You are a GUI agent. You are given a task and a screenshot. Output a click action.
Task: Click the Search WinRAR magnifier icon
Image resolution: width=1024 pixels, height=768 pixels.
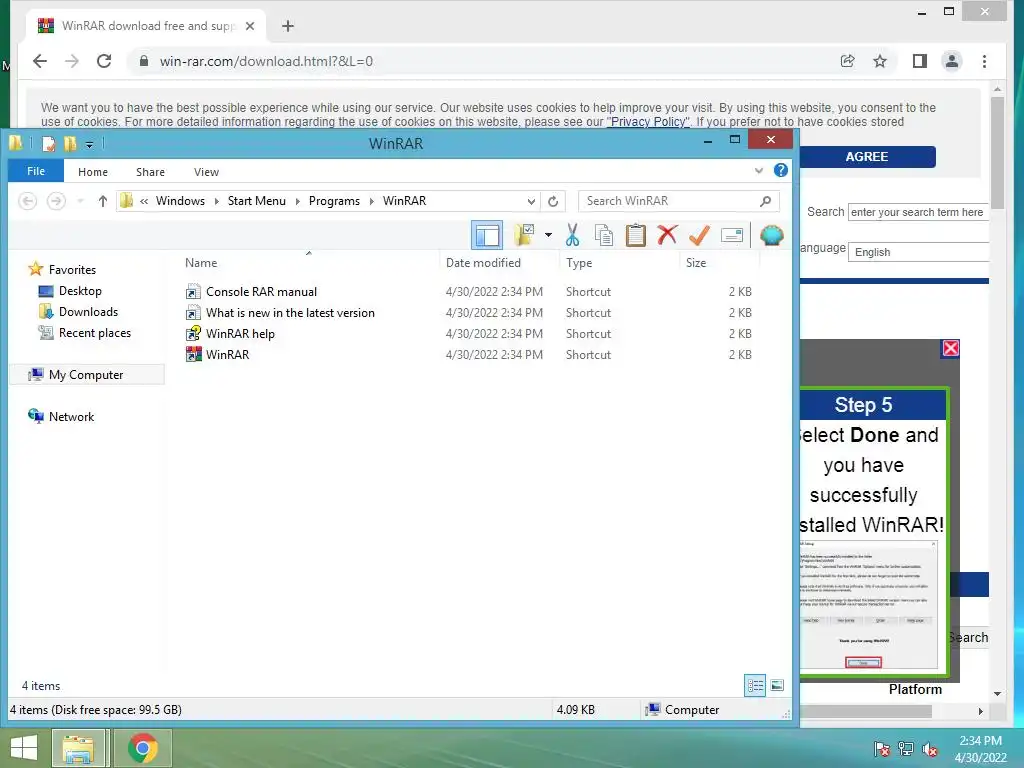click(x=765, y=201)
